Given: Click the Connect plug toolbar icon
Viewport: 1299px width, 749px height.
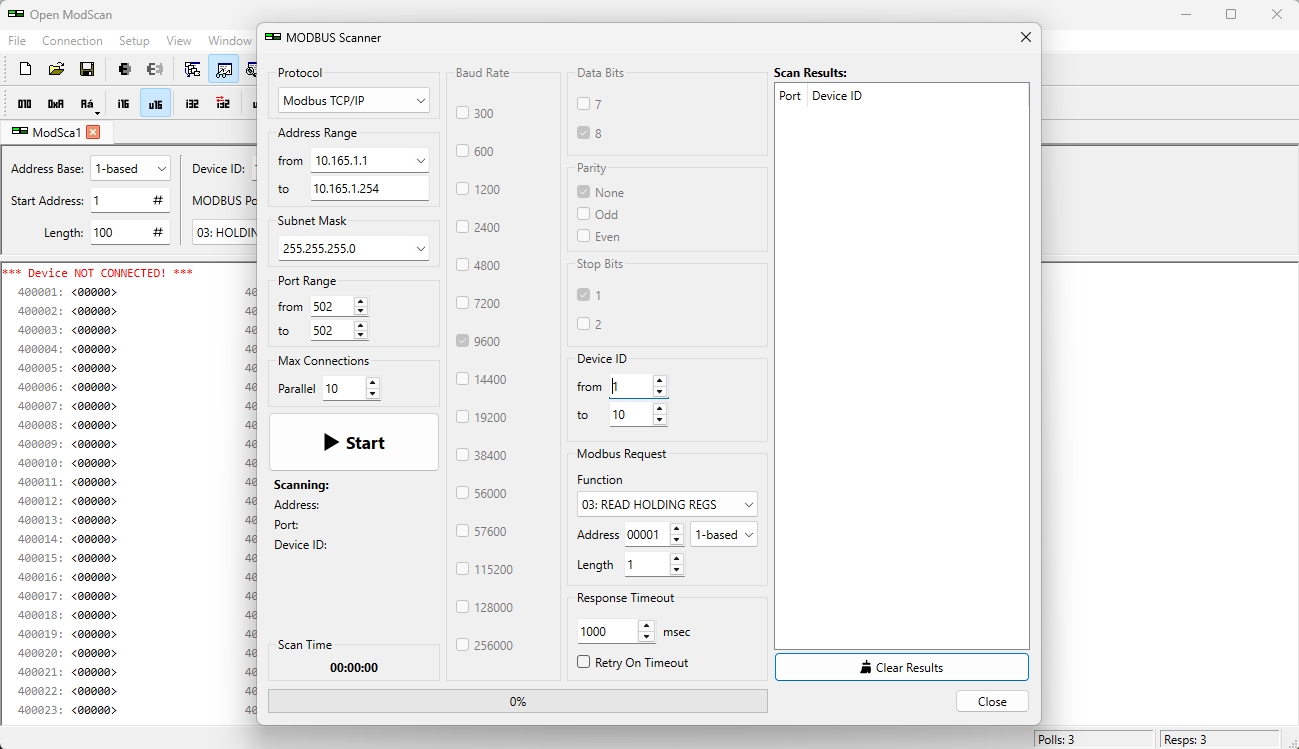Looking at the screenshot, I should (x=124, y=69).
